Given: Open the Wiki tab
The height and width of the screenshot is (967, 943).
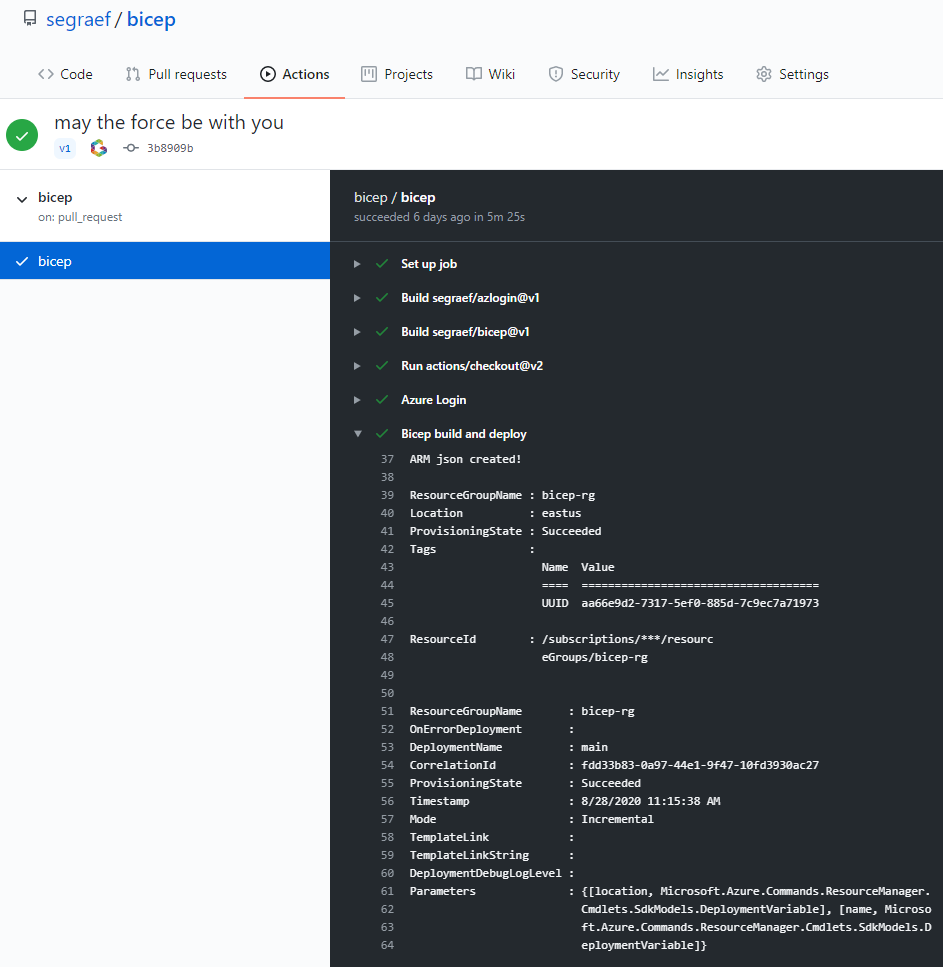Looking at the screenshot, I should (x=490, y=74).
